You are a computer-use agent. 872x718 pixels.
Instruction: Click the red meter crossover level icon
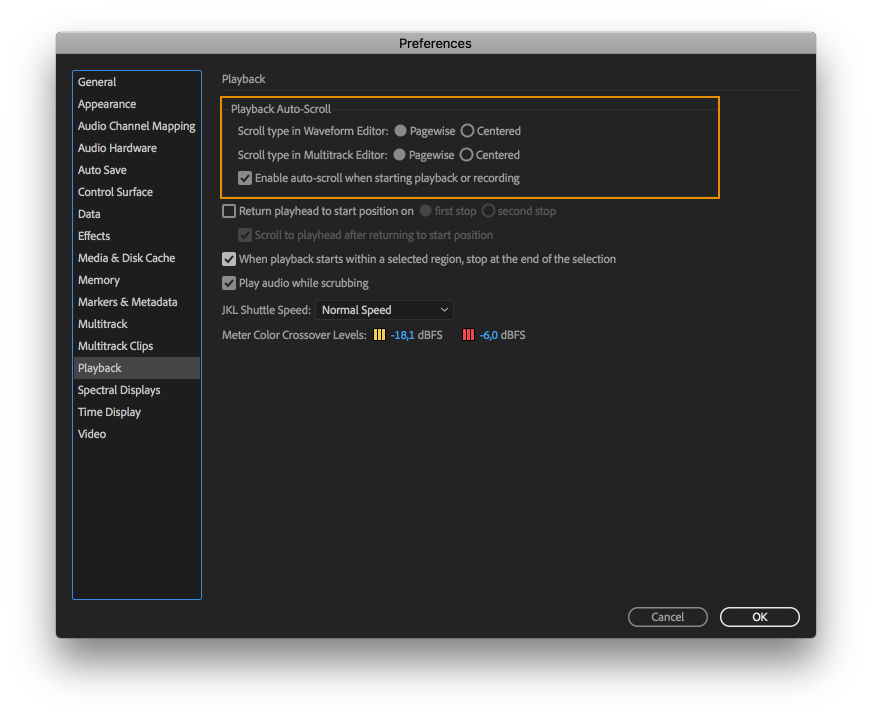coord(468,335)
